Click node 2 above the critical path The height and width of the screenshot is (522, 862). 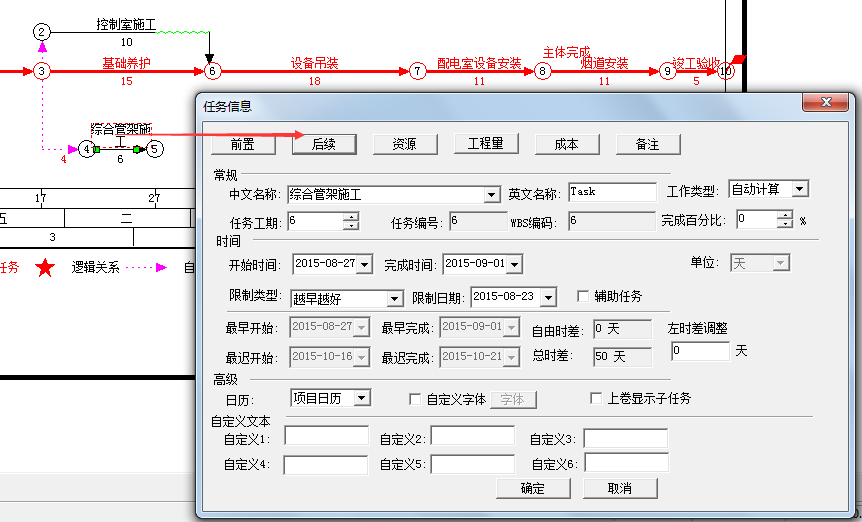[x=41, y=32]
